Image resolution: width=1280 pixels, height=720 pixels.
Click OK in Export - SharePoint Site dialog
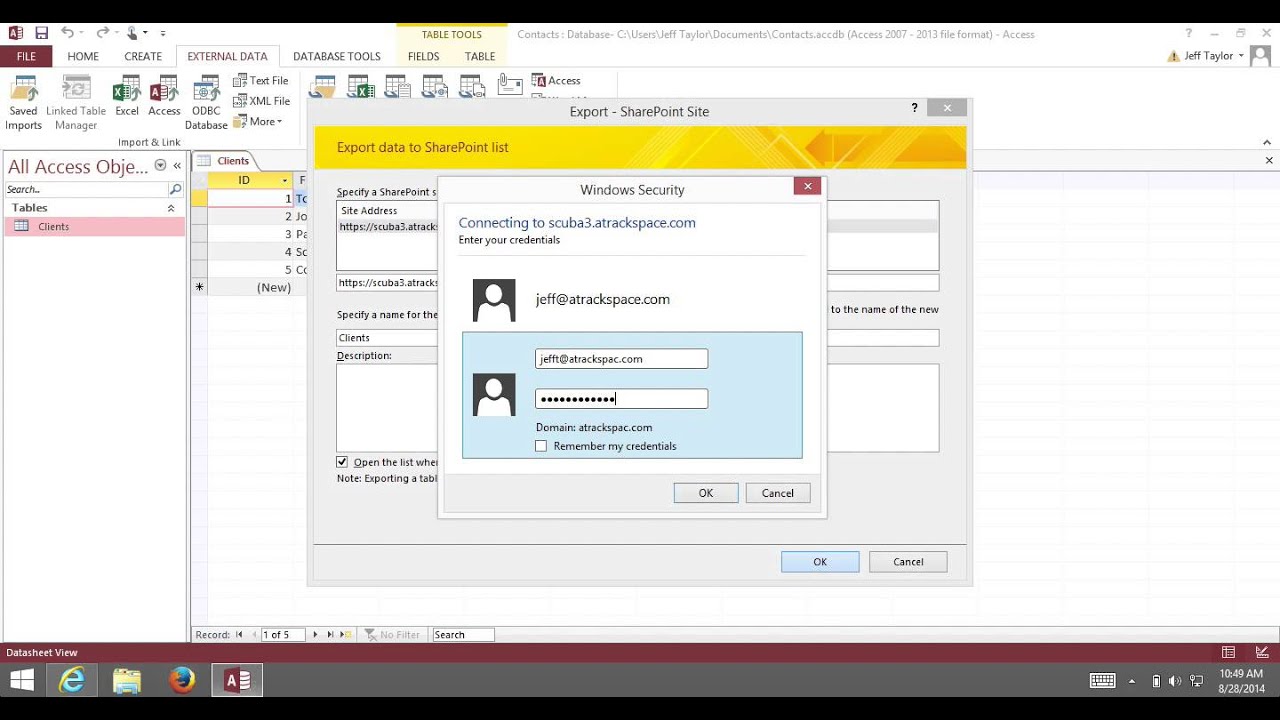(x=820, y=562)
